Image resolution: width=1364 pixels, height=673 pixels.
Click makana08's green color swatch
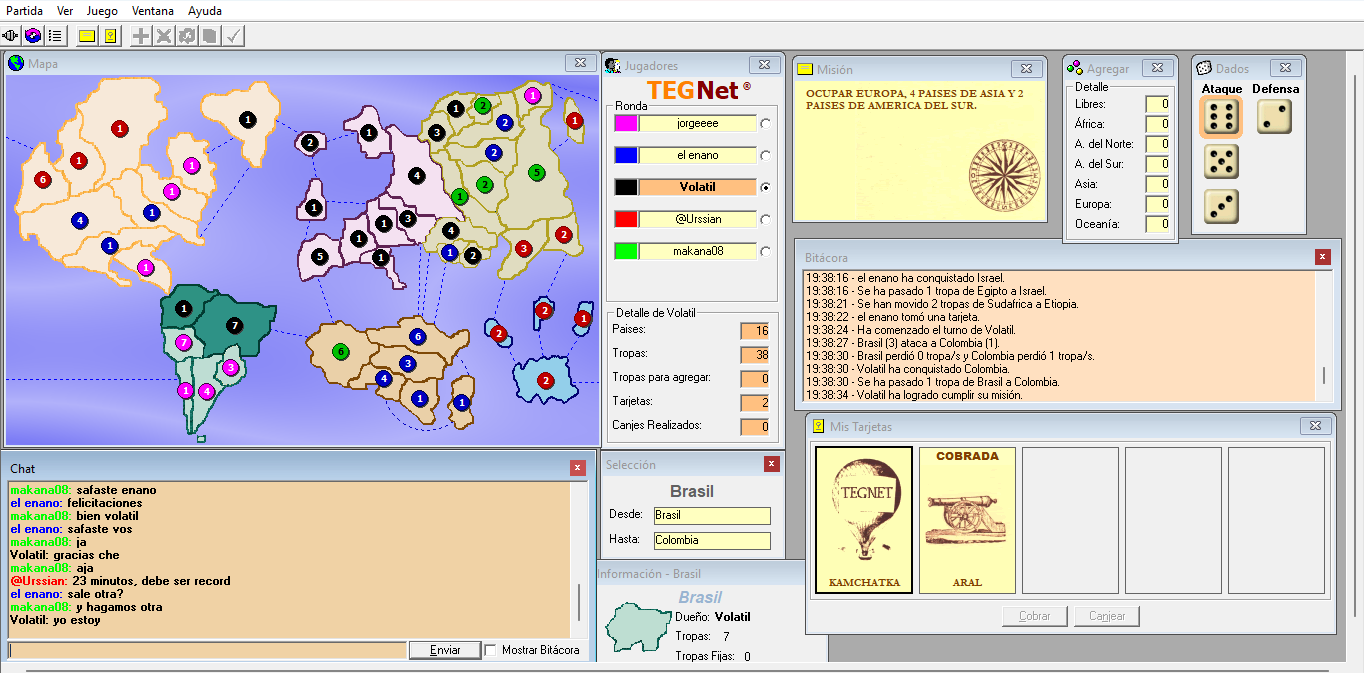626,251
